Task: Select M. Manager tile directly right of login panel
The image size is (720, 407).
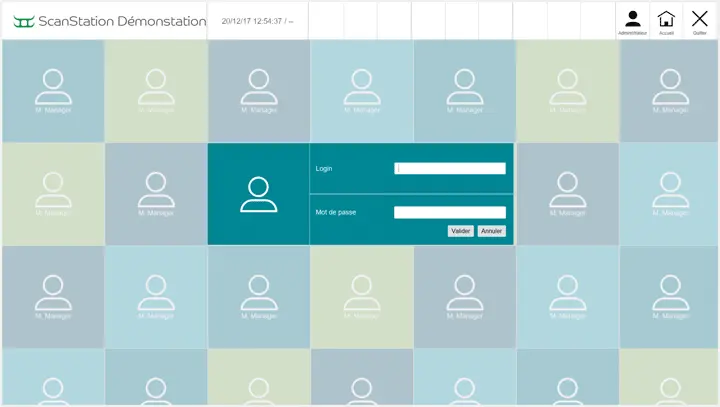Action: [x=567, y=194]
